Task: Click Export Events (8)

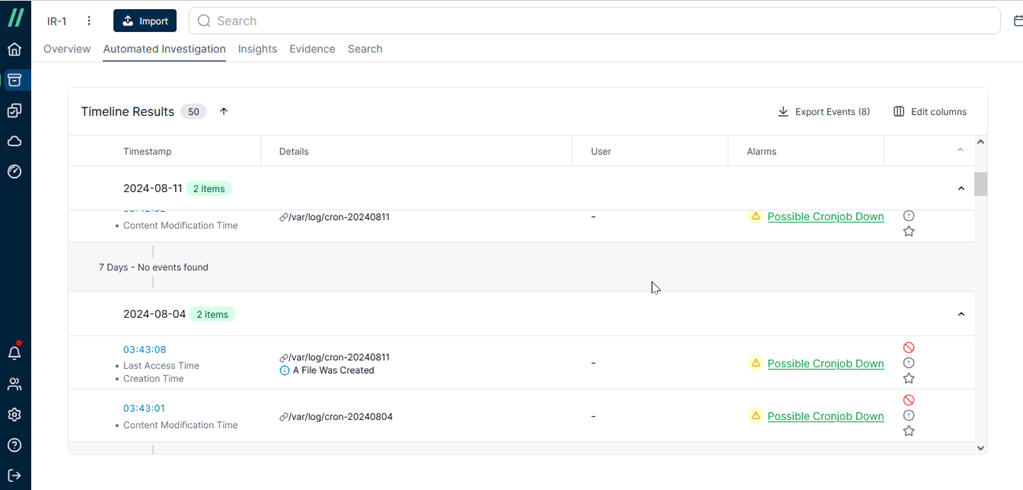Action: coord(823,112)
